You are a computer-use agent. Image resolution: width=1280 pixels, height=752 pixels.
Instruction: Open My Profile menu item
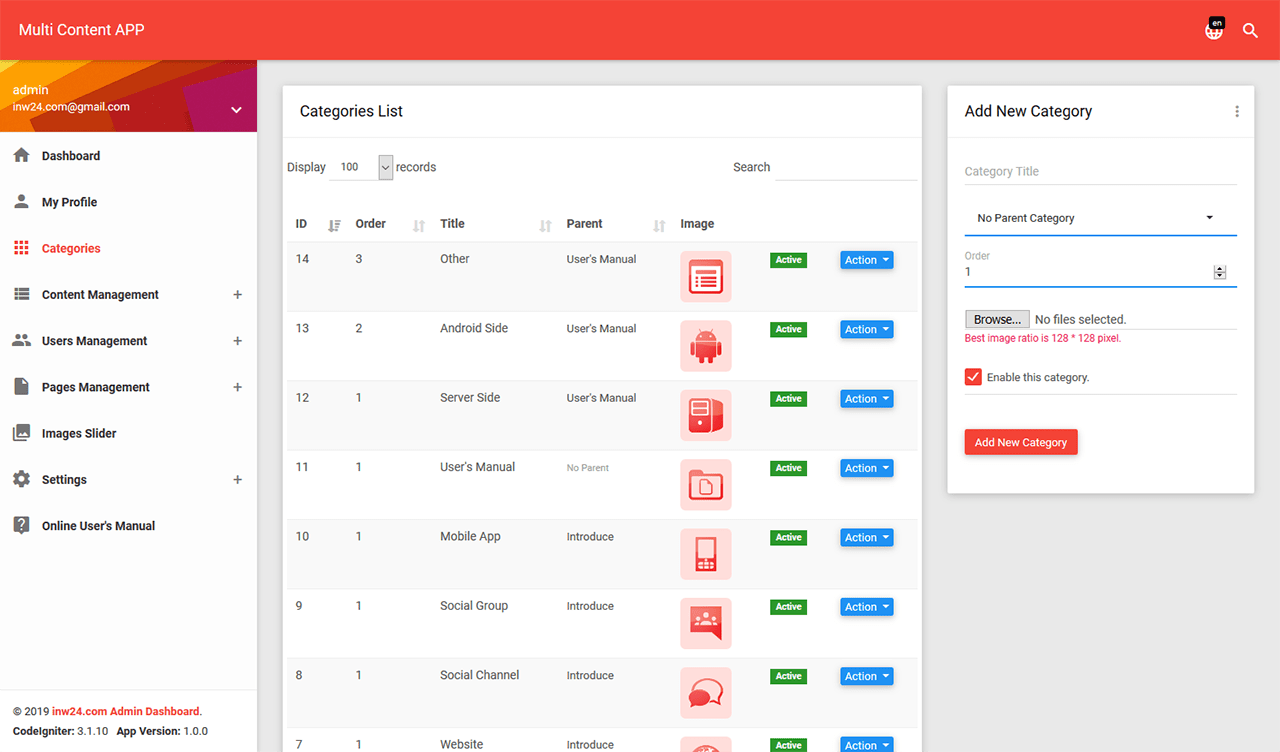(x=69, y=202)
